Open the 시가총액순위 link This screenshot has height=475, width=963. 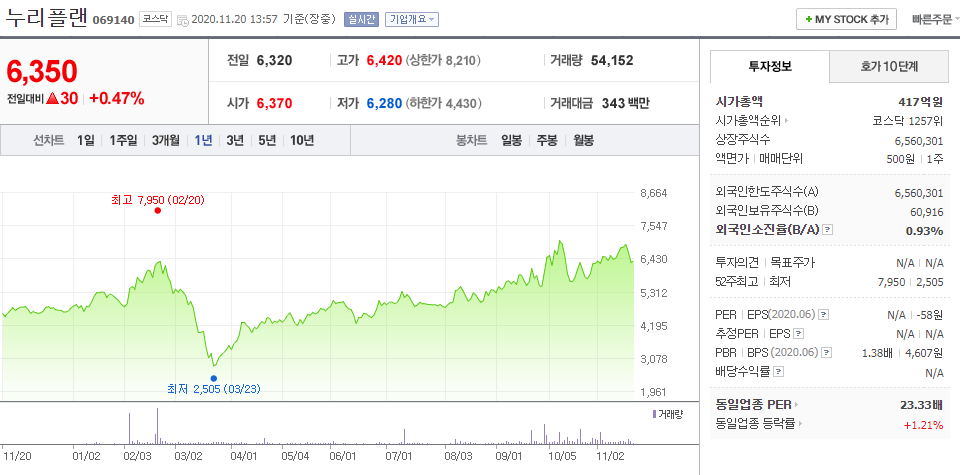click(x=749, y=121)
